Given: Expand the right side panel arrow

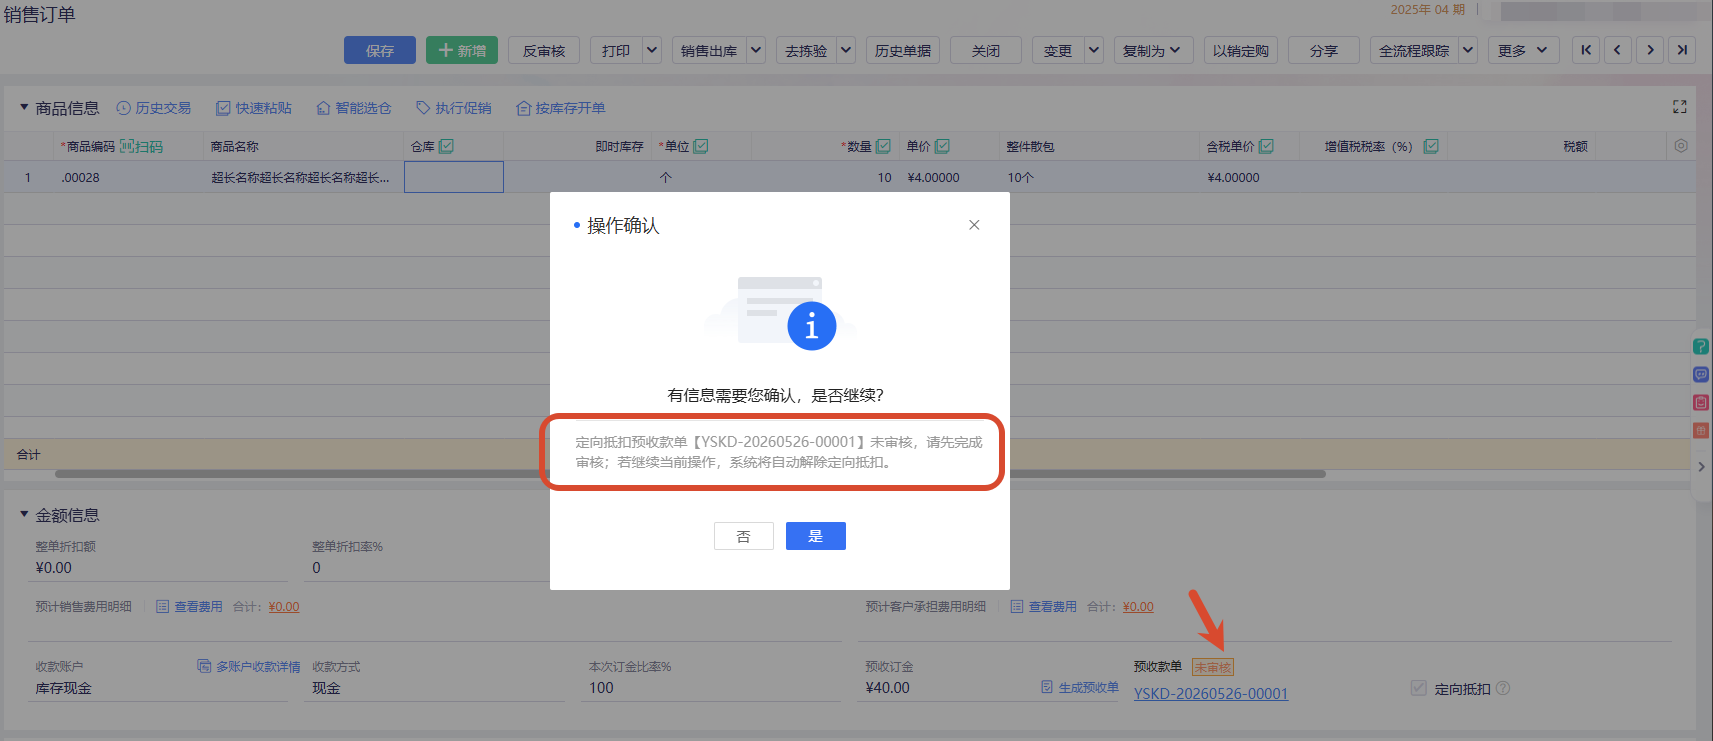Looking at the screenshot, I should pyautogui.click(x=1702, y=467).
